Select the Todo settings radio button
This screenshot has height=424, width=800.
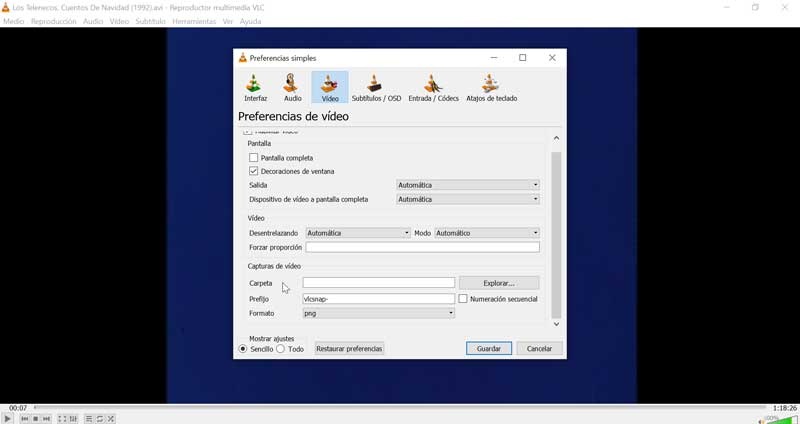pos(281,349)
